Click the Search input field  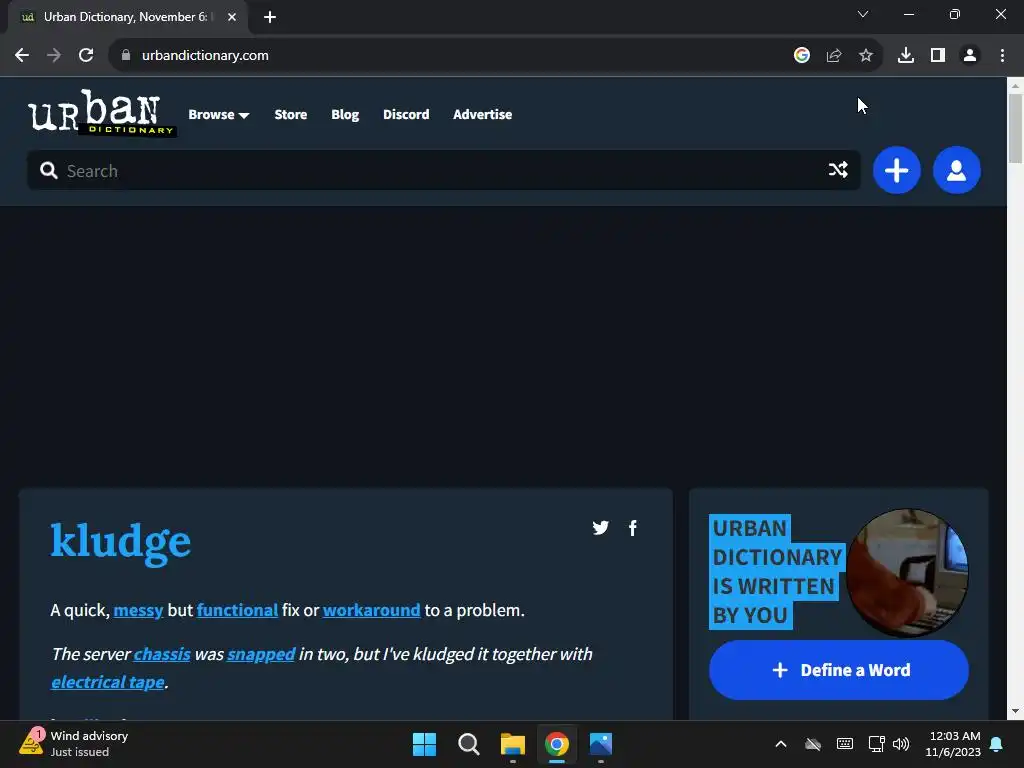[x=443, y=170]
